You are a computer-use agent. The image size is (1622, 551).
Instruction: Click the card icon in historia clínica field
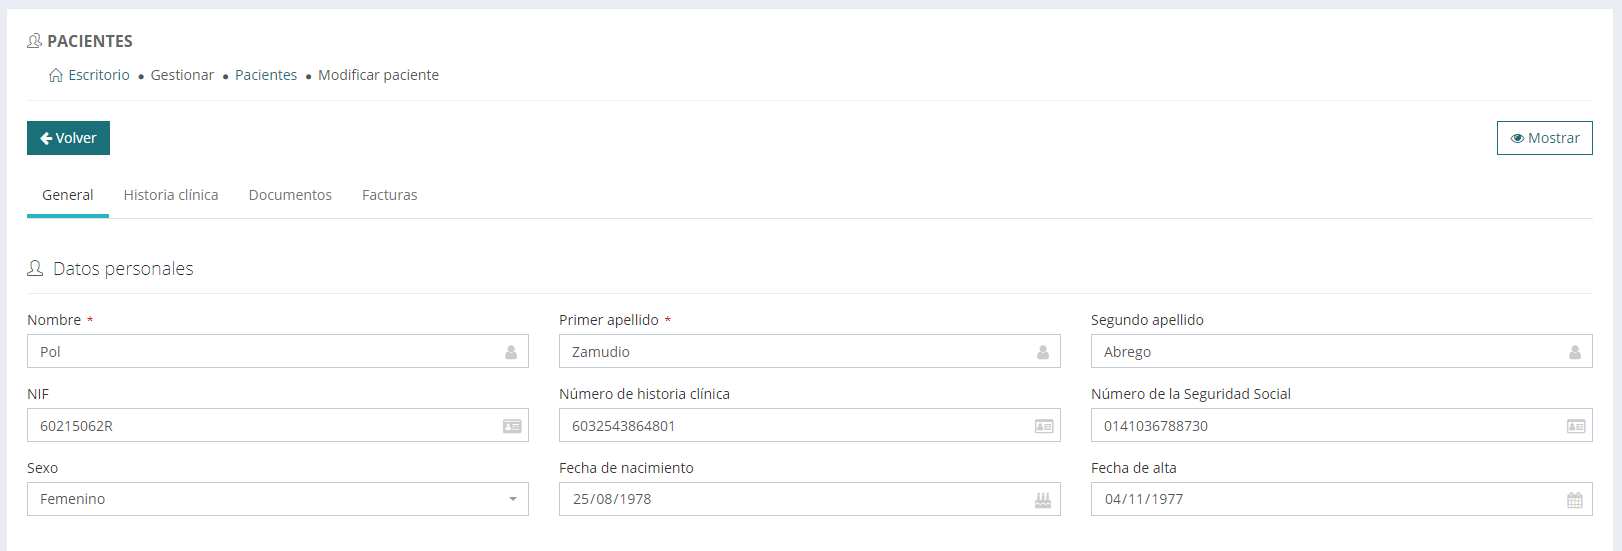(x=1044, y=426)
